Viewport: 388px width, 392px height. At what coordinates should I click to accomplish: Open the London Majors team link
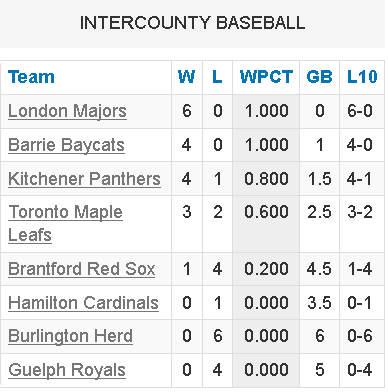coord(67,111)
